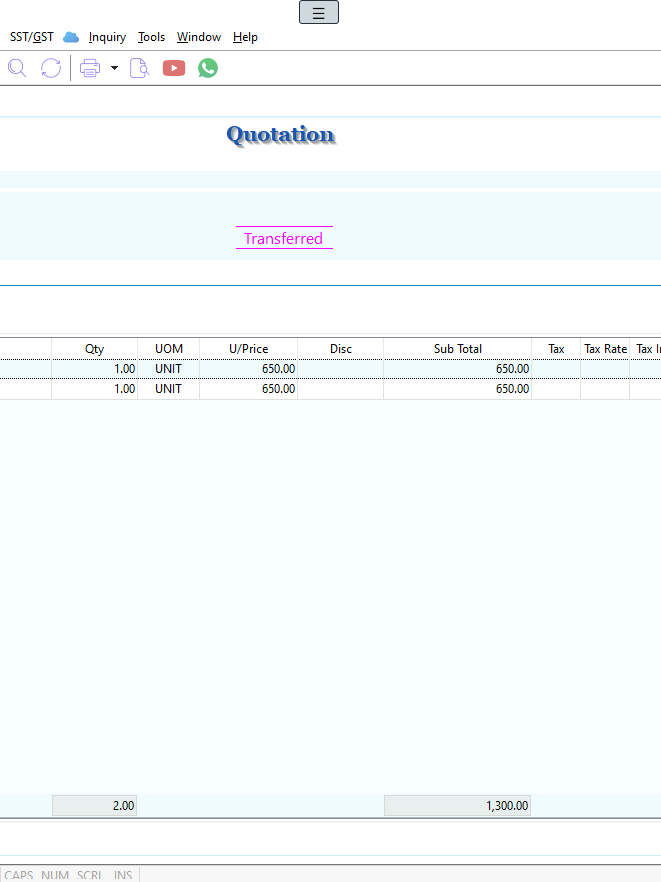The width and height of the screenshot is (661, 882).
Task: Click the printer icon
Action: (x=90, y=68)
